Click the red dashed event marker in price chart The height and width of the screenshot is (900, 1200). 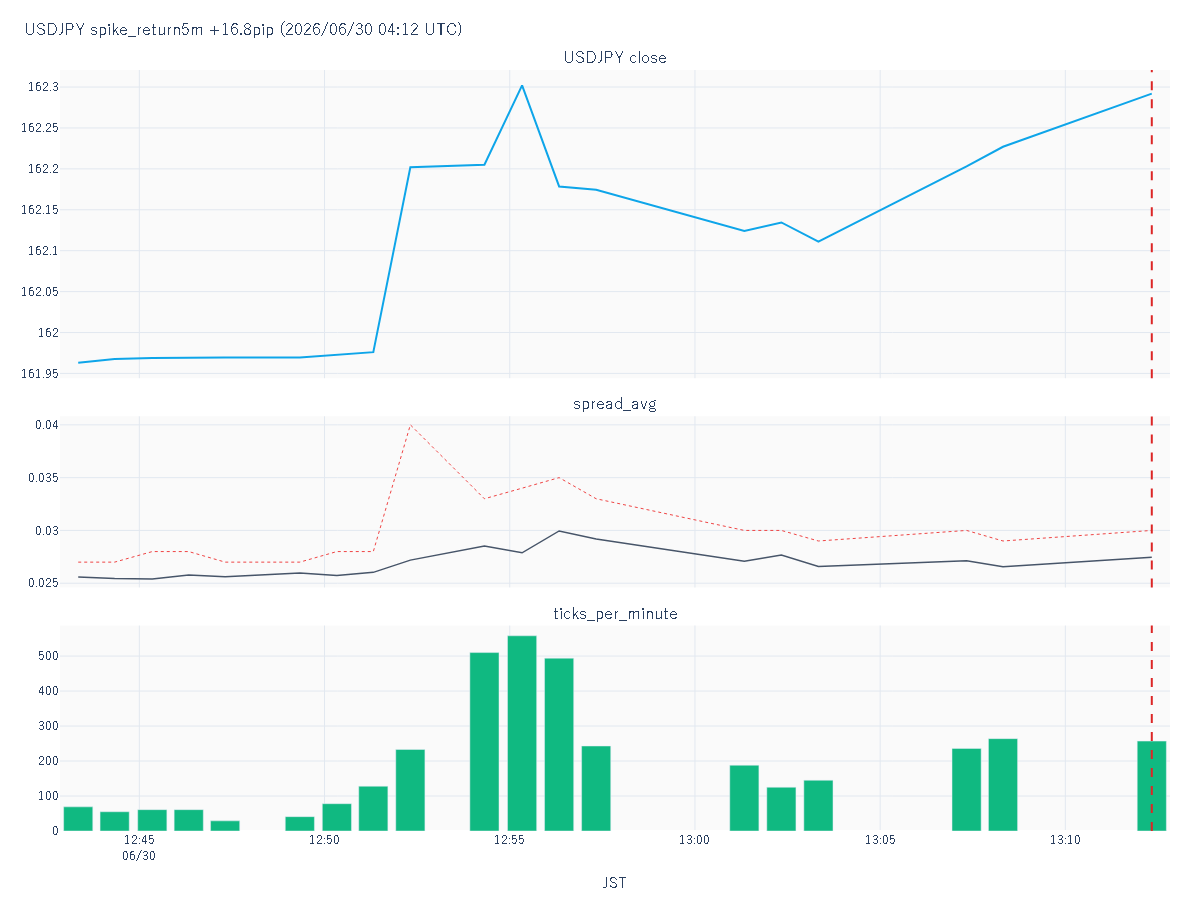1152,224
